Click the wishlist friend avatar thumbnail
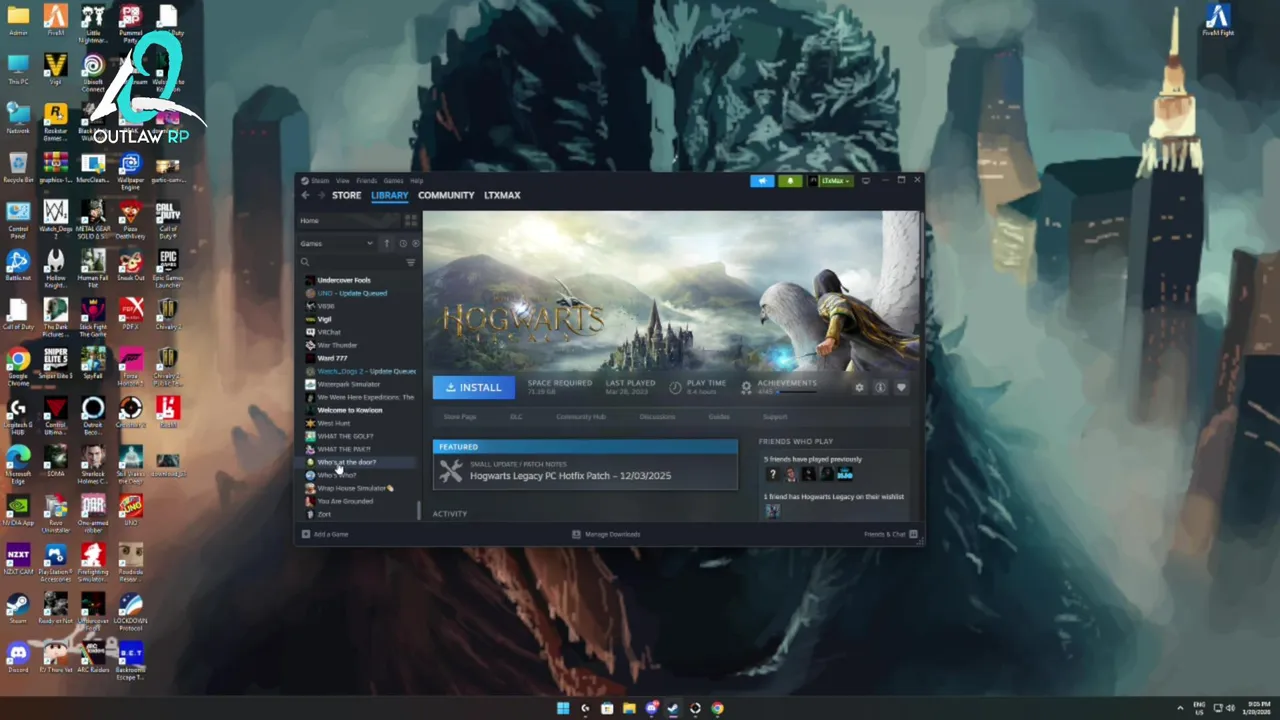Image resolution: width=1280 pixels, height=720 pixels. click(772, 511)
